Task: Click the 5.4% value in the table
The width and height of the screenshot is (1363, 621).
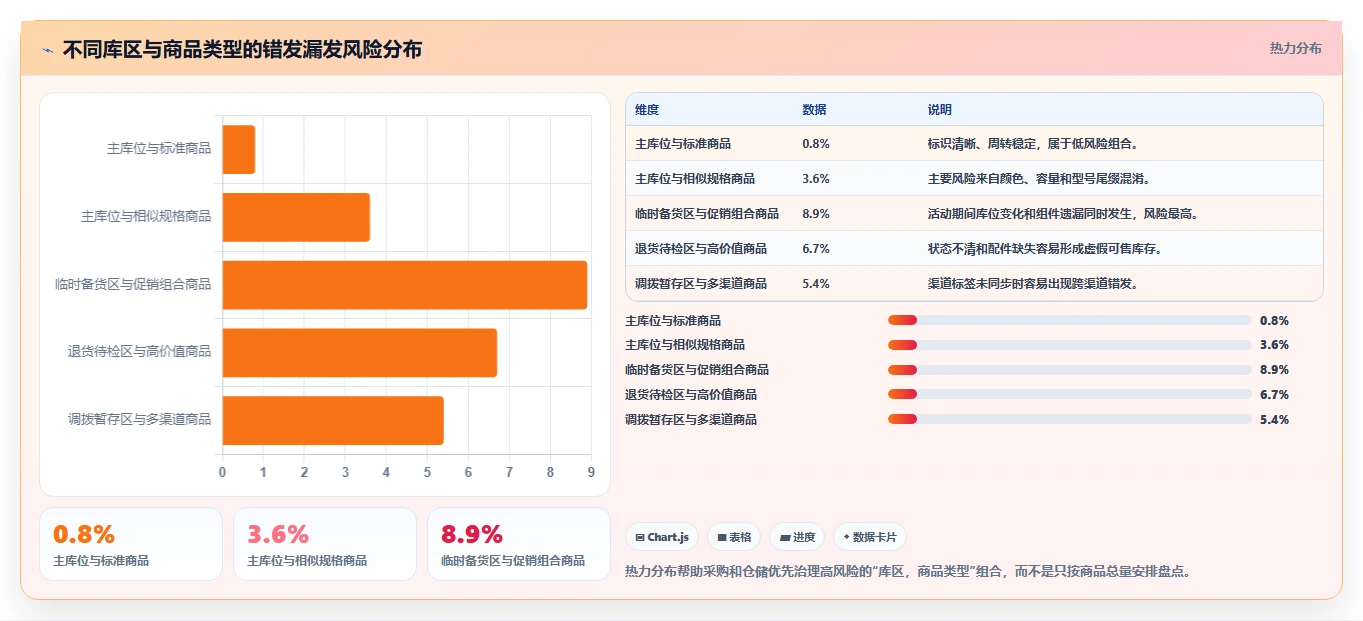Action: coord(816,284)
